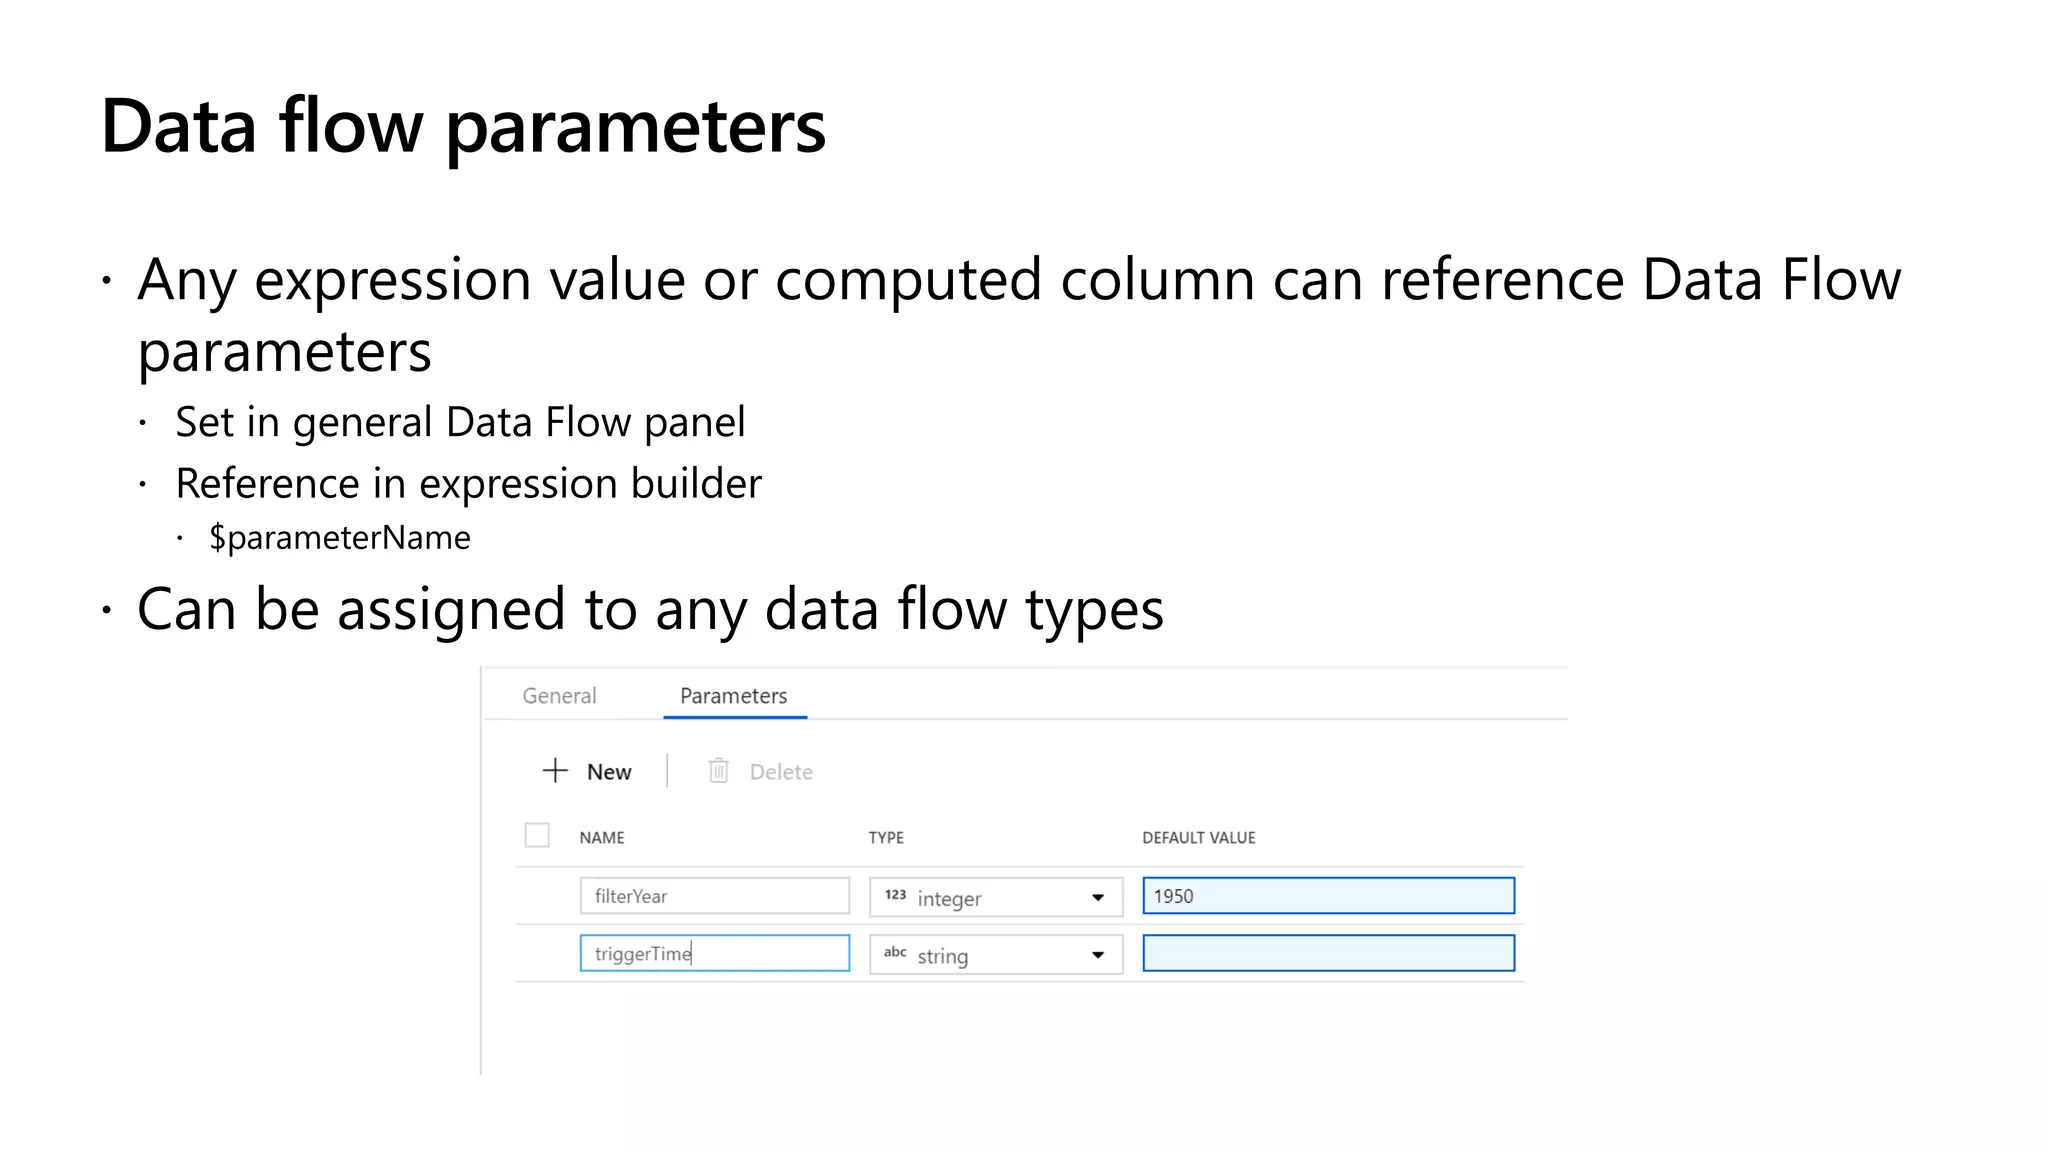Expand the integer type dropdown arrow
Screen dimensions: 2048x1152
pyautogui.click(x=1098, y=897)
